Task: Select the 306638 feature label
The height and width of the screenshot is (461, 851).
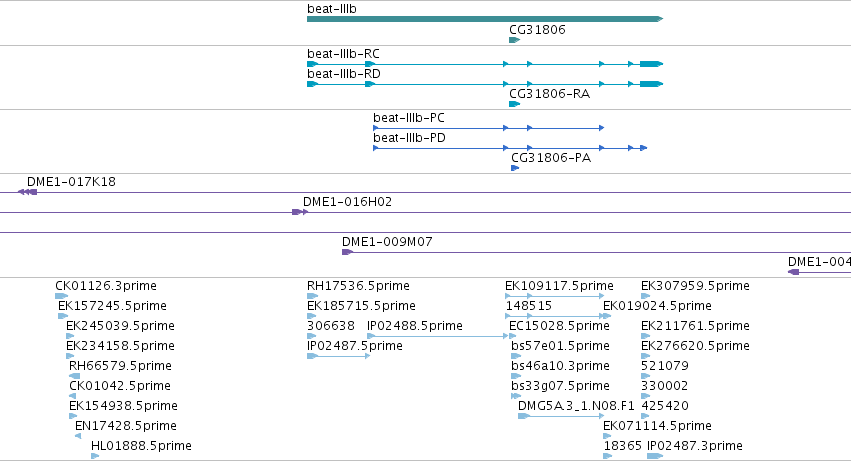Action: coord(331,326)
